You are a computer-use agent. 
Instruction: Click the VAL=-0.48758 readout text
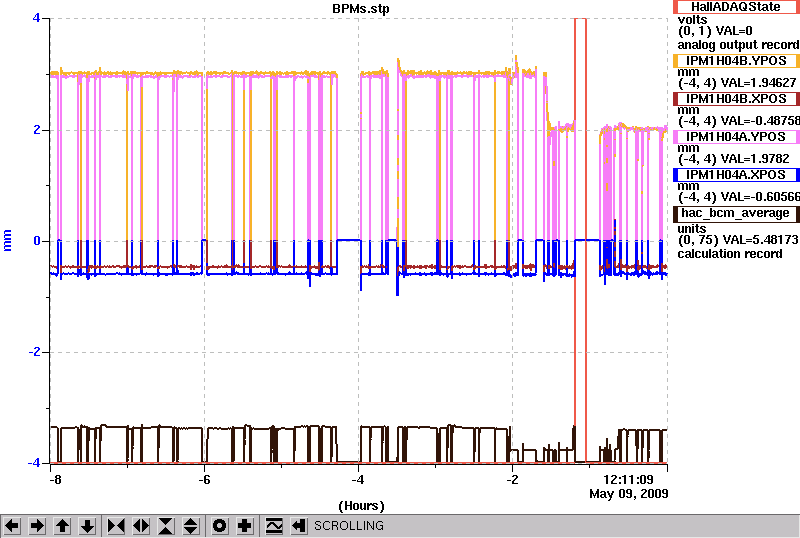tap(760, 121)
